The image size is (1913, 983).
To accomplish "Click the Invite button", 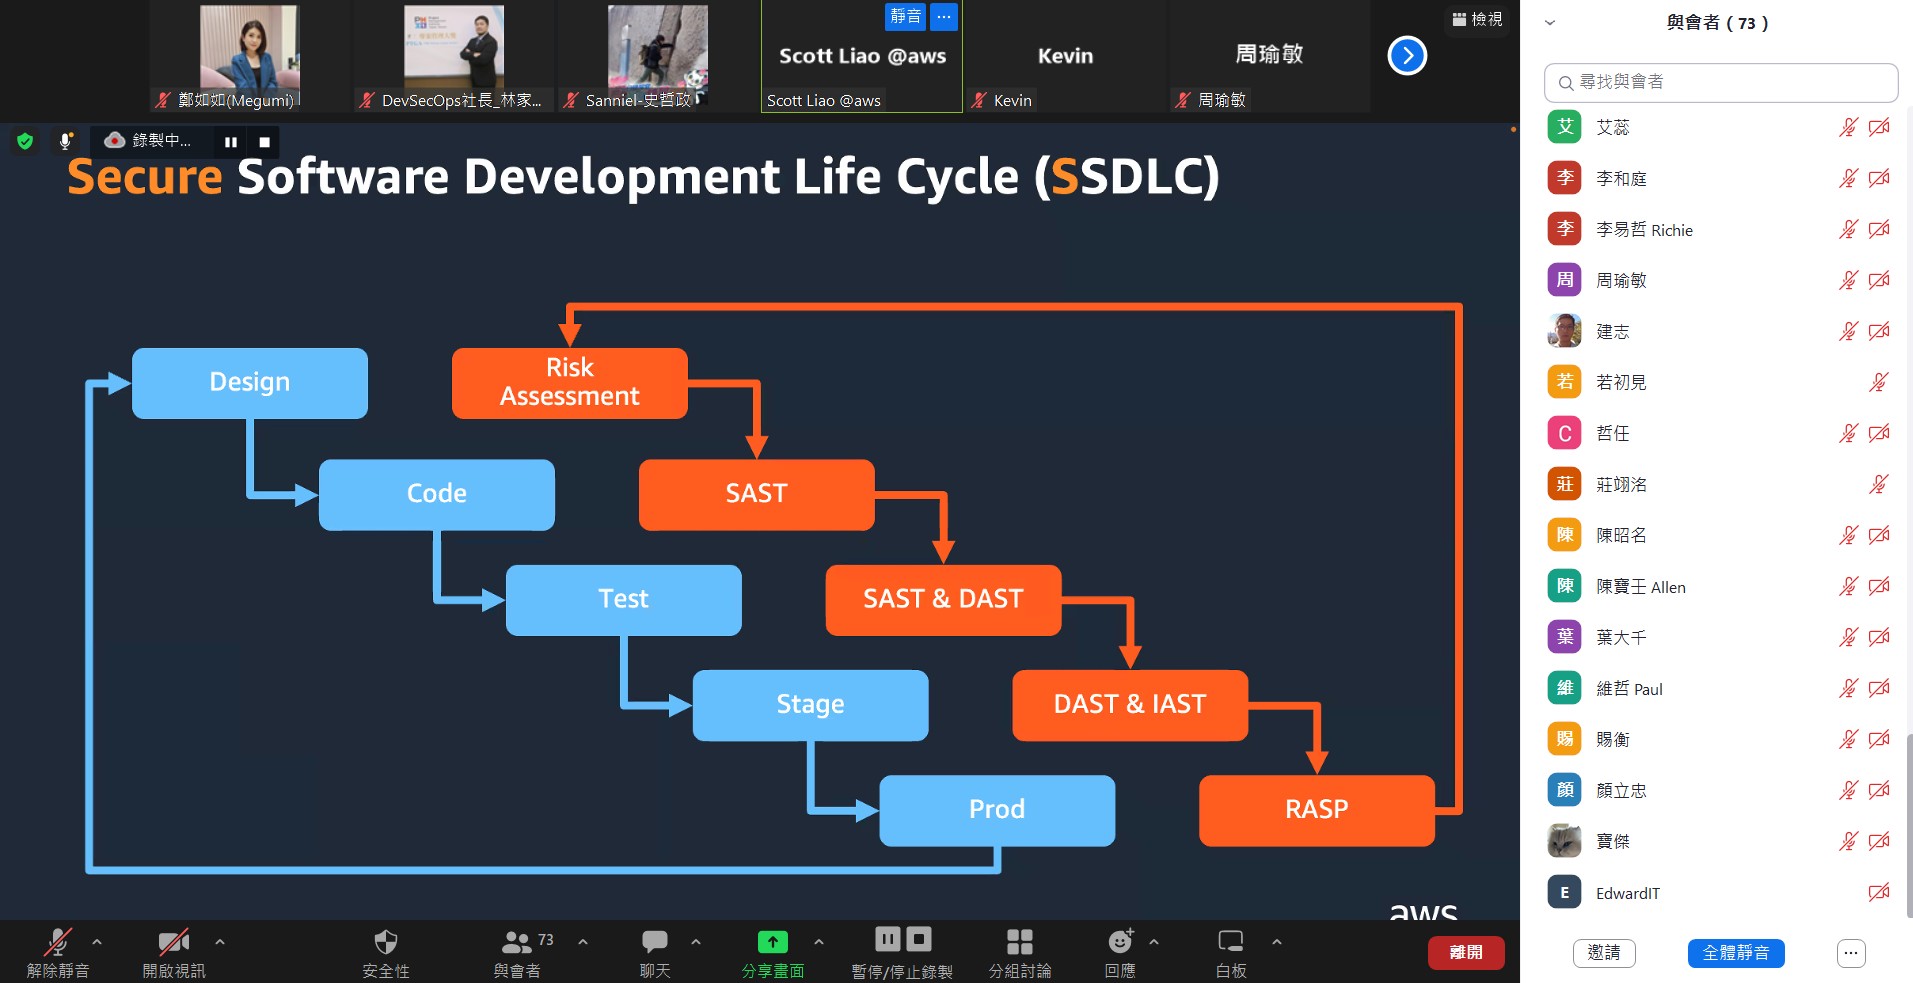I will tap(1603, 953).
